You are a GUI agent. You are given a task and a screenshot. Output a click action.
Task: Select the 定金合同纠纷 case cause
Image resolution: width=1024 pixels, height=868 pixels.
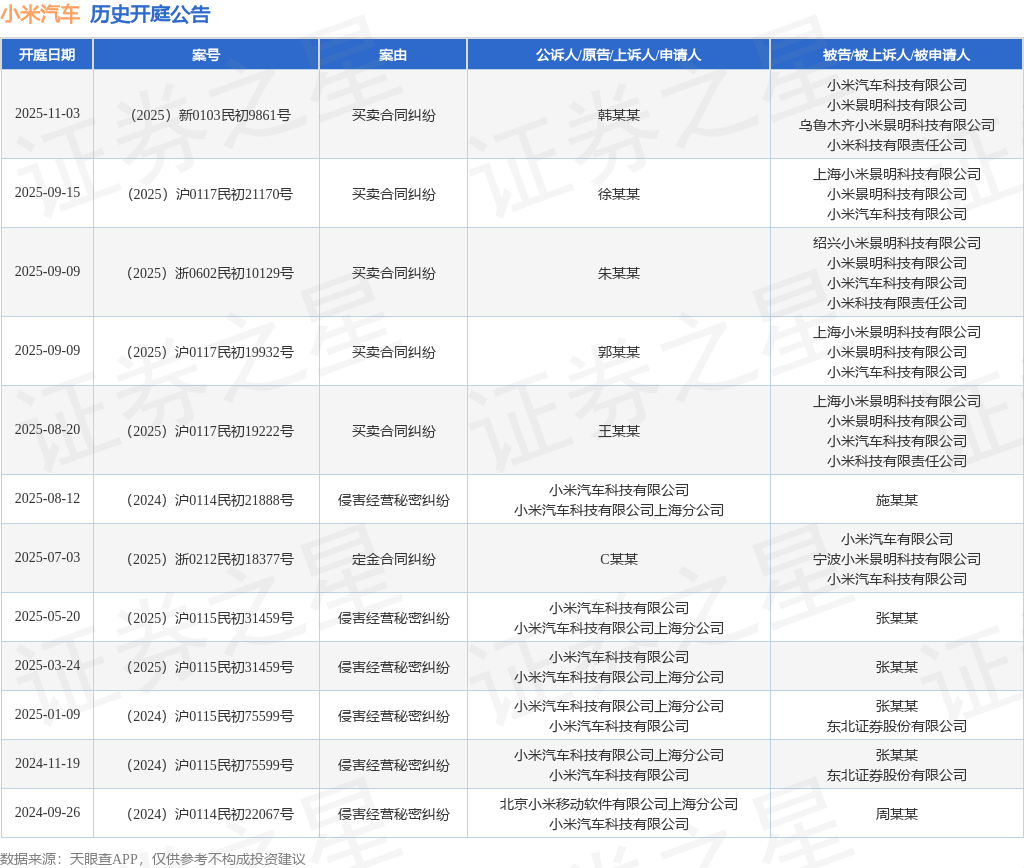[394, 560]
